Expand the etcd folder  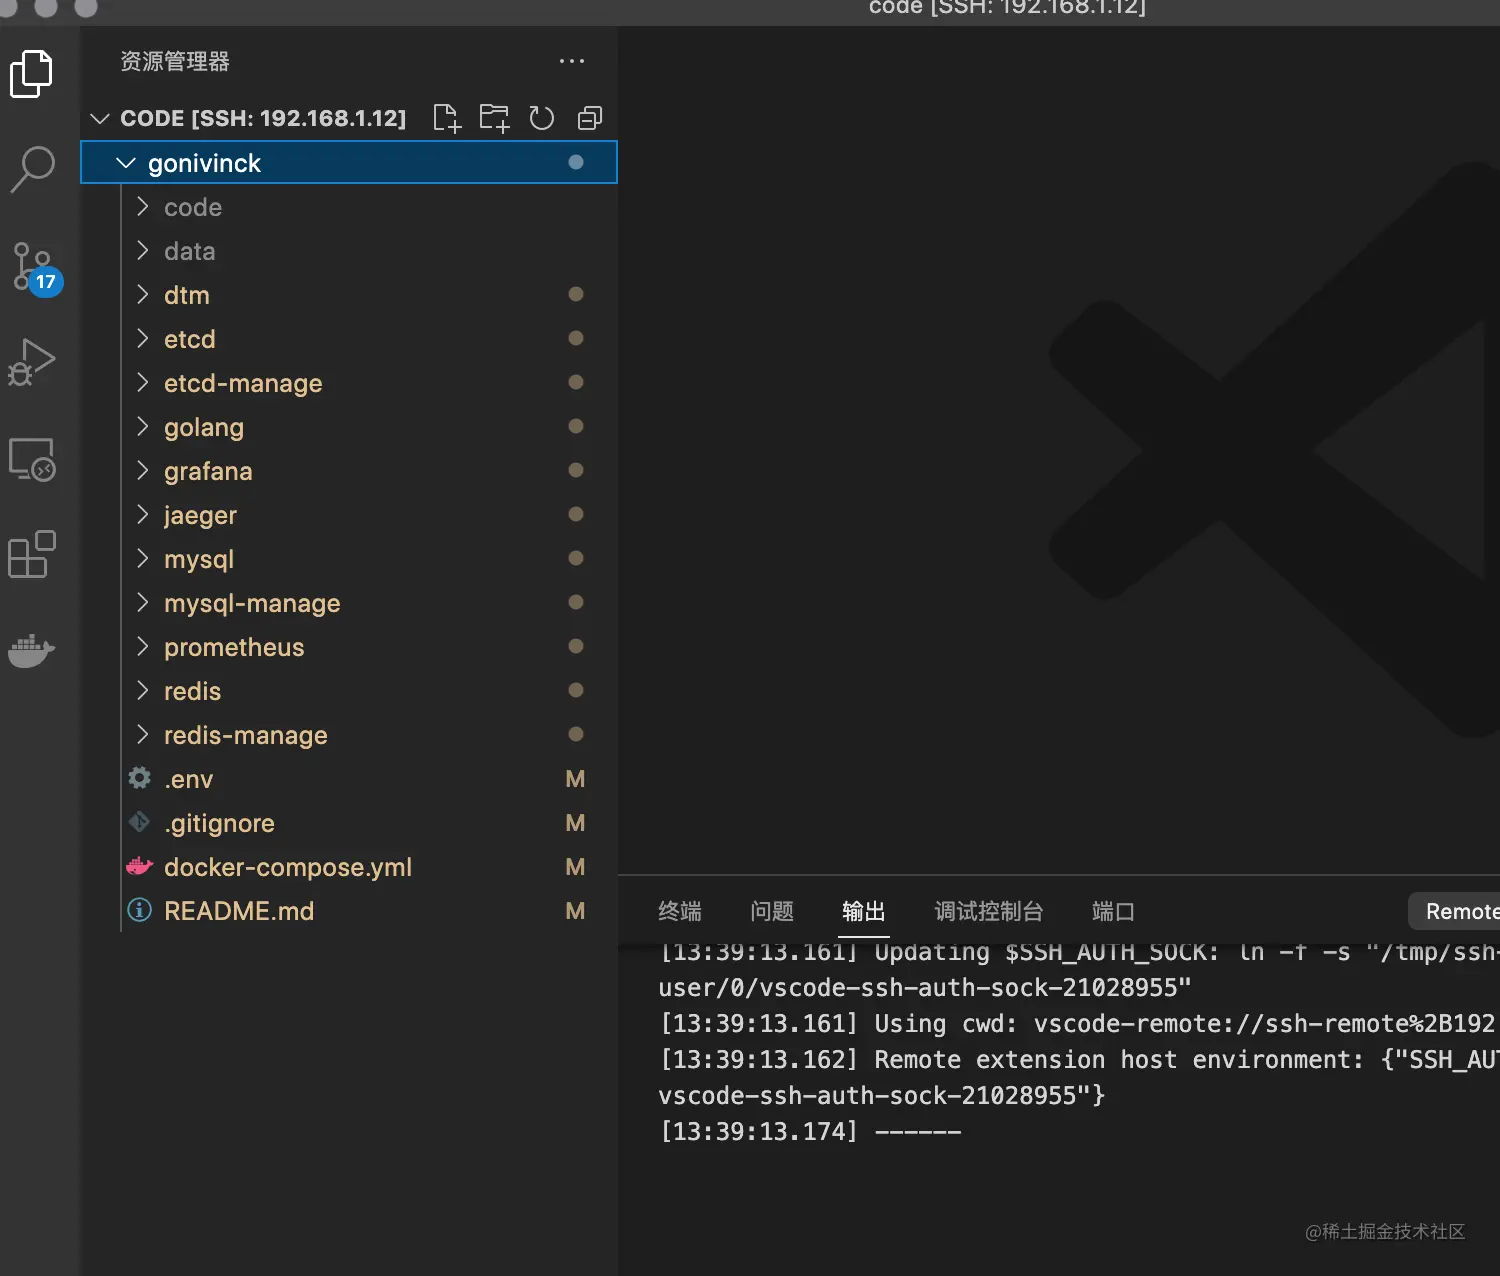(x=142, y=339)
